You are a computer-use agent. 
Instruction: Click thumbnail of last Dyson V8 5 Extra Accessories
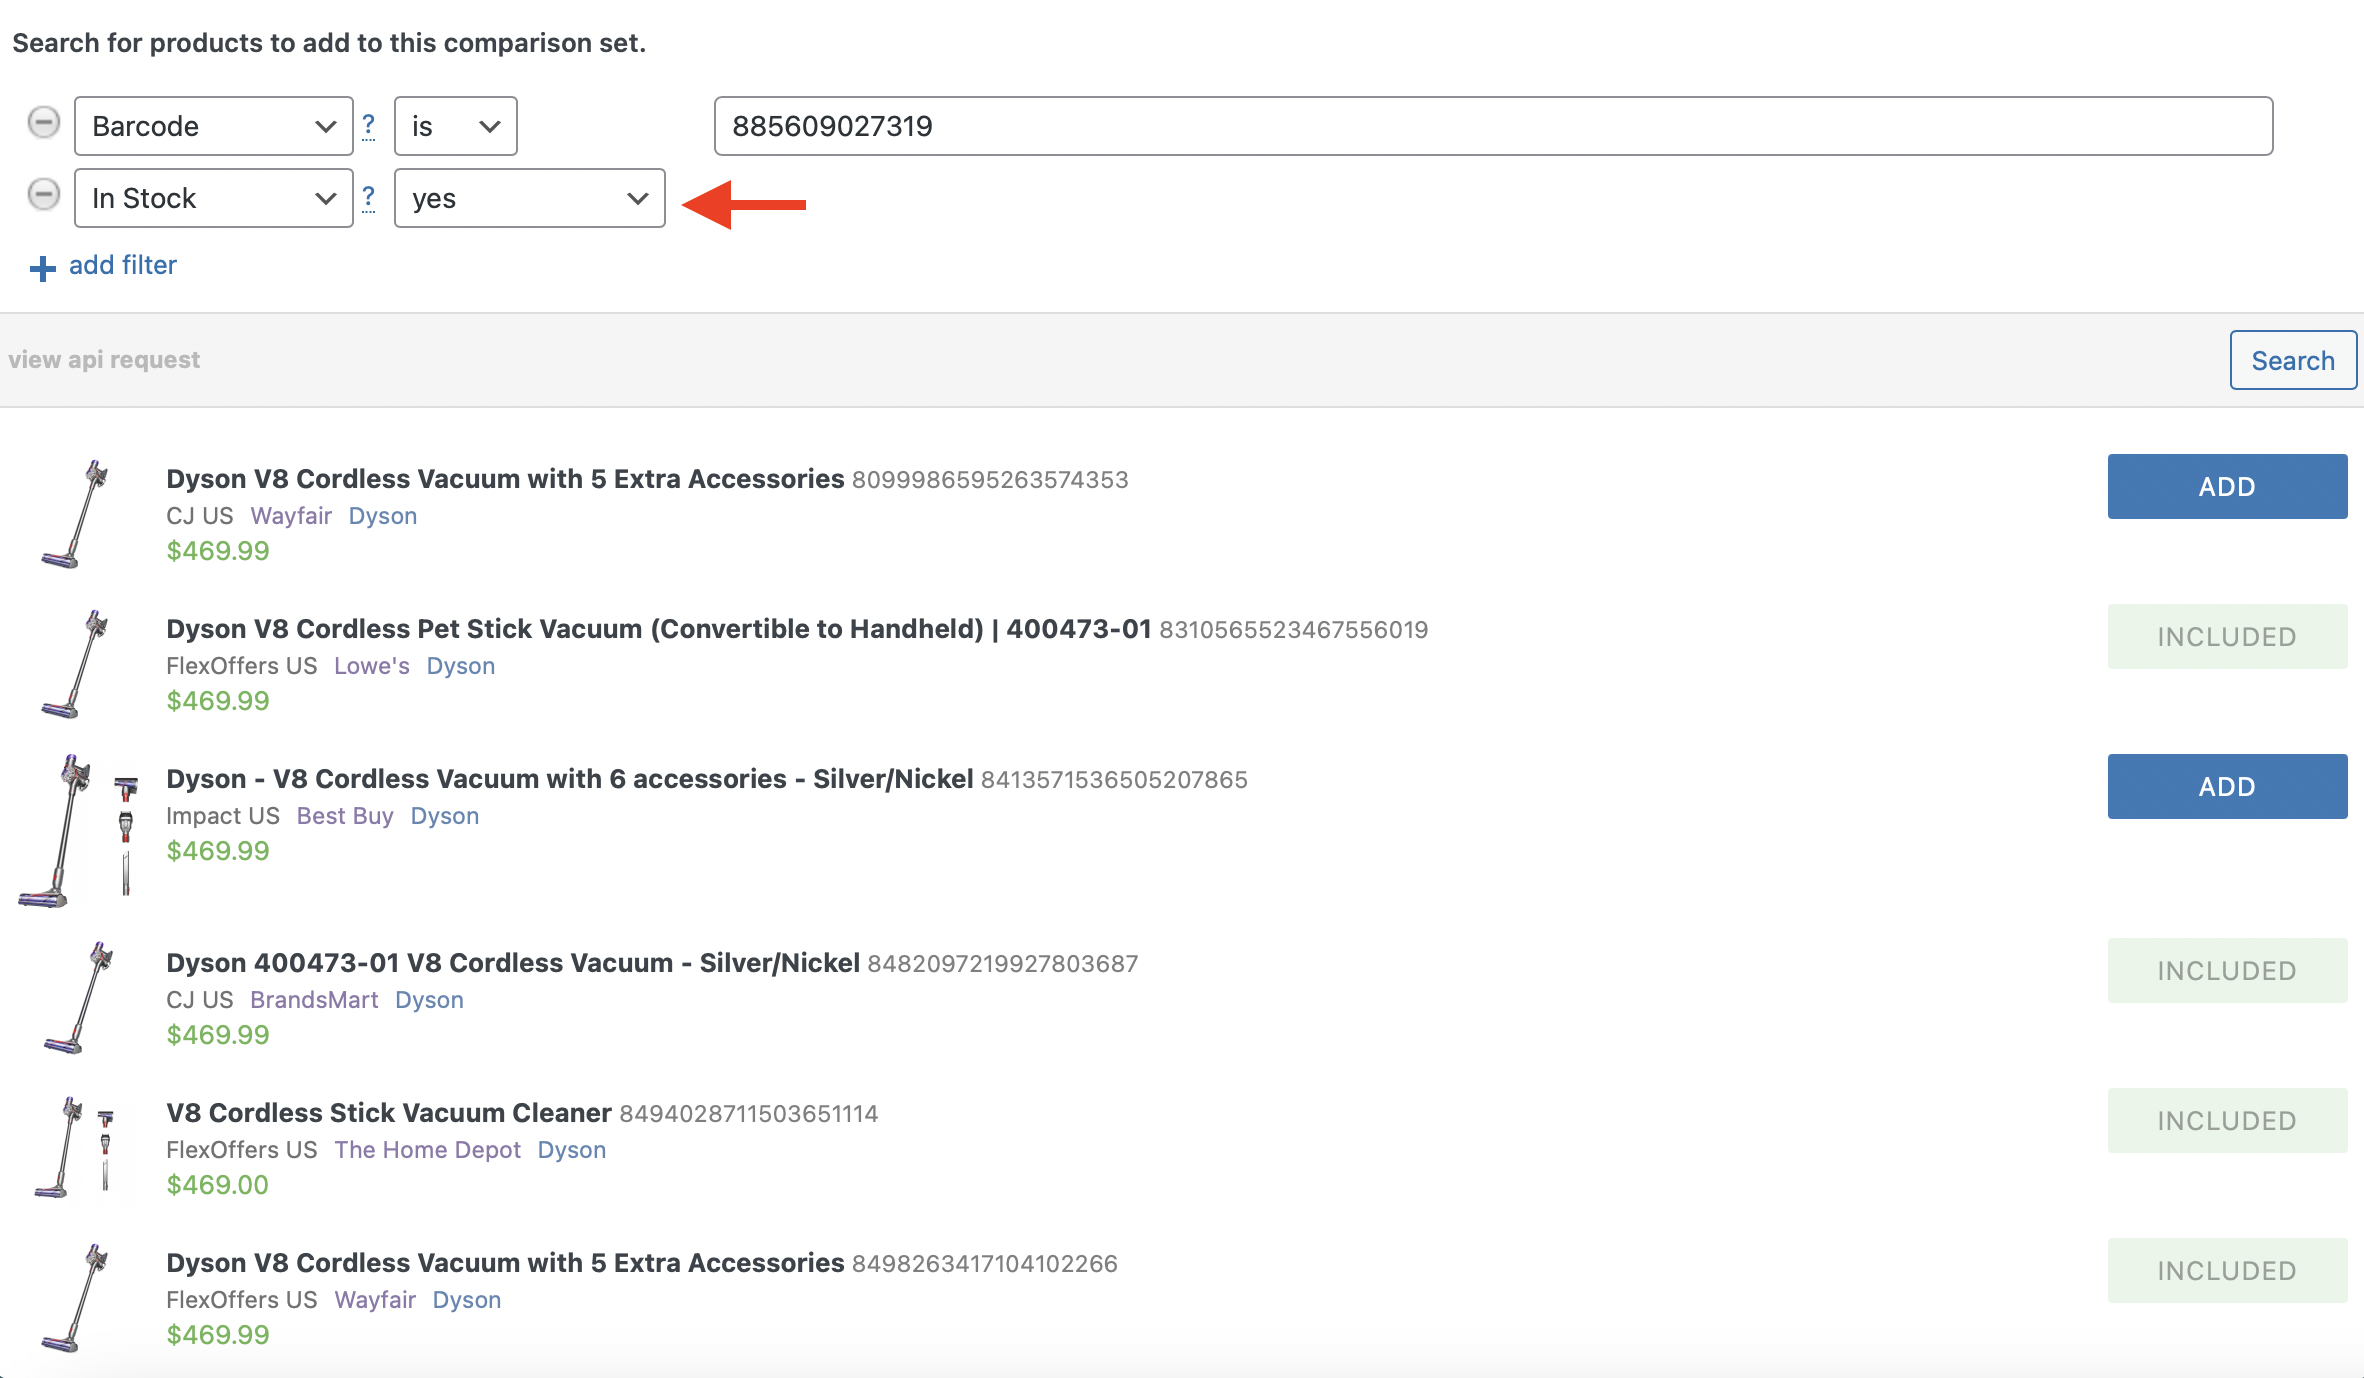click(x=76, y=1298)
